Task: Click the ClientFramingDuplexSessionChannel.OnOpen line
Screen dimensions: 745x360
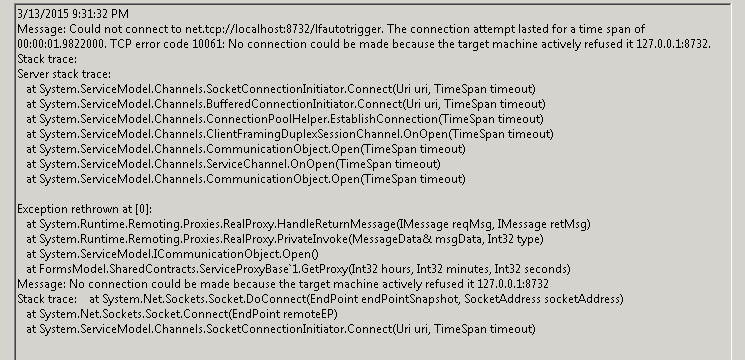Action: (290, 134)
